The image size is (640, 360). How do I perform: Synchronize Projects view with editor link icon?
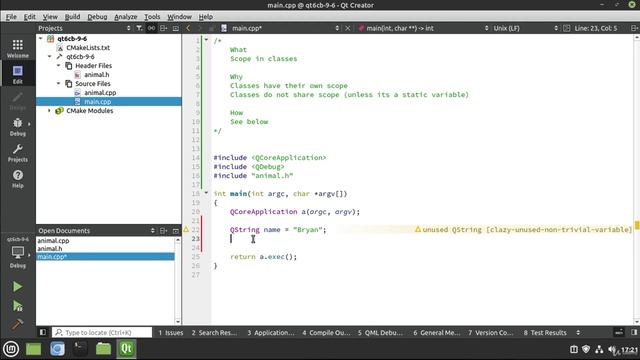(151, 28)
